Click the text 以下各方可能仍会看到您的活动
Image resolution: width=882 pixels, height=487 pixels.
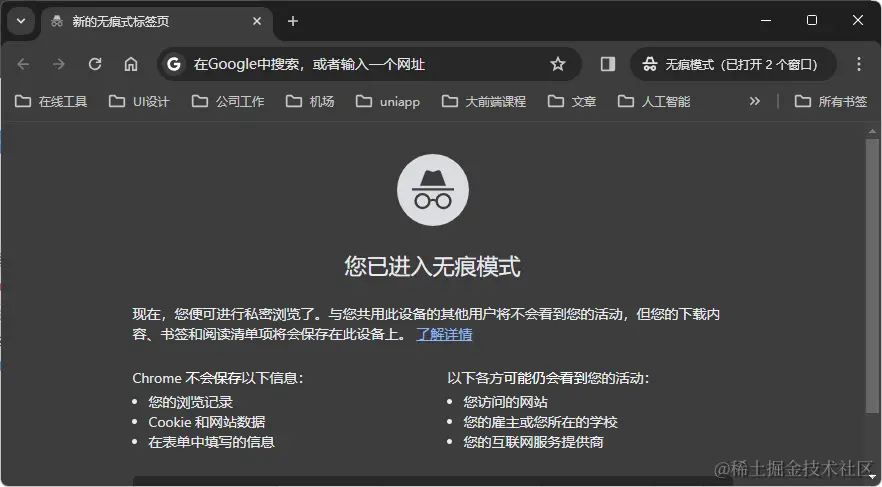coord(548,378)
